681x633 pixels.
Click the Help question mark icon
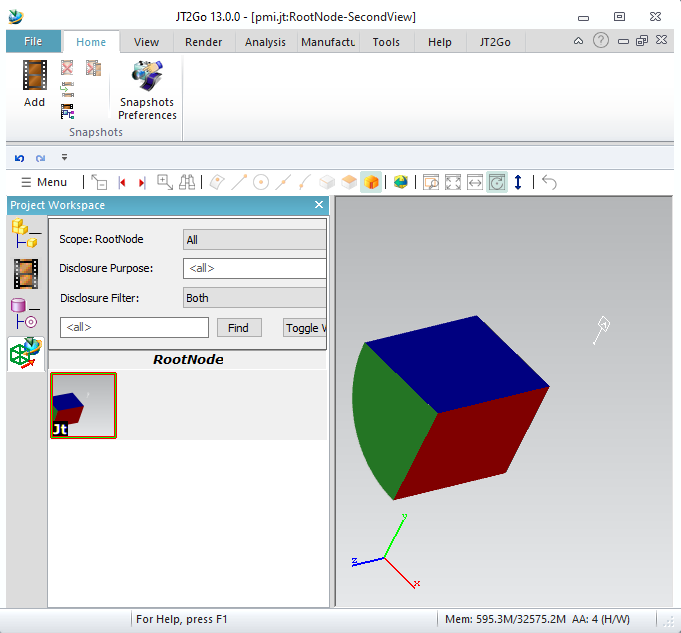(601, 41)
